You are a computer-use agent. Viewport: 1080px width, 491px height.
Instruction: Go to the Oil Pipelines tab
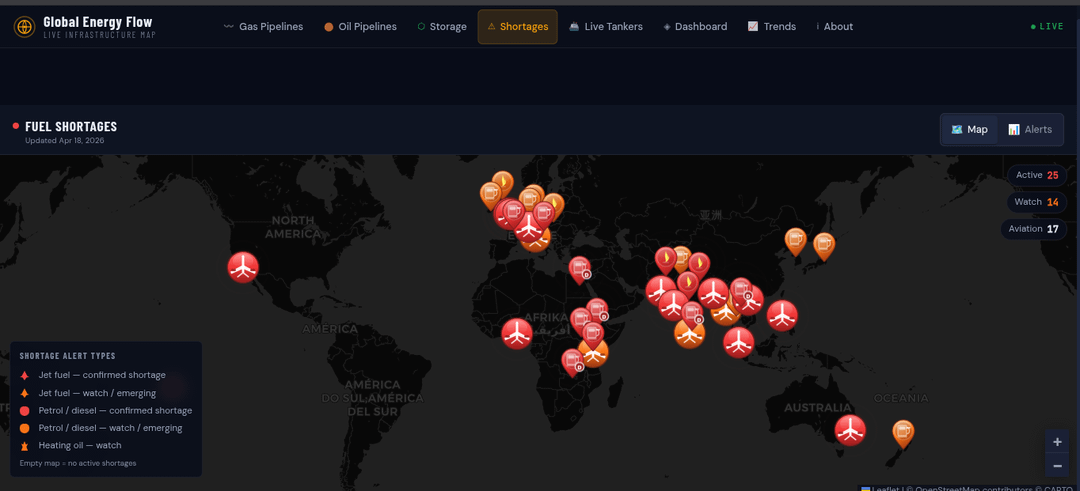coord(360,27)
